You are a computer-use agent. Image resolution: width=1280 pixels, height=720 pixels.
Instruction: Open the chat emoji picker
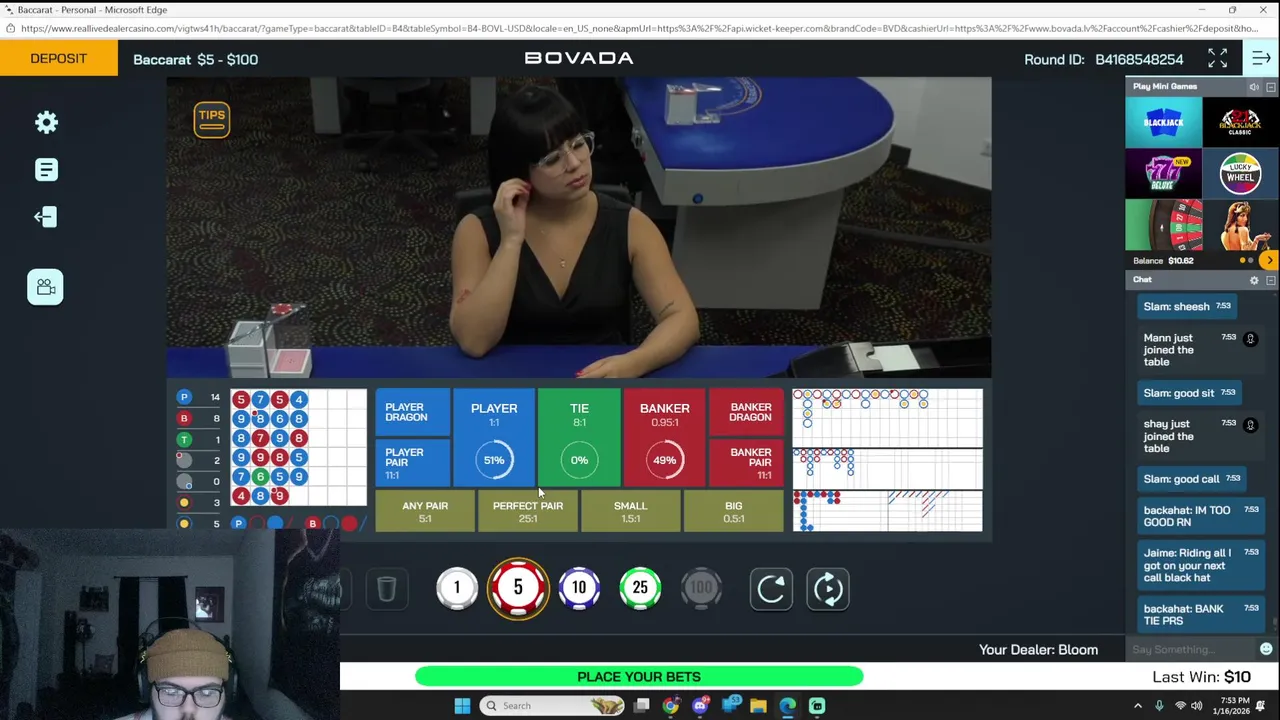(1266, 650)
